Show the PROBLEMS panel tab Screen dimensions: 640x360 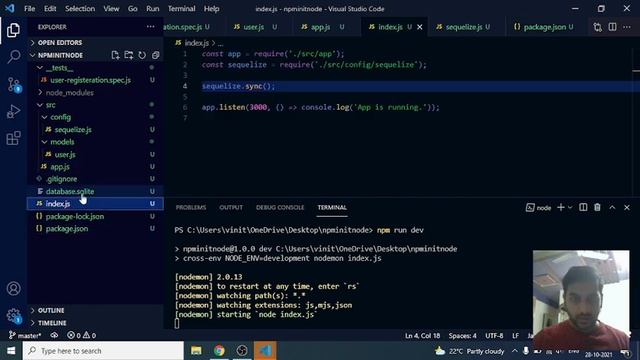tap(191, 207)
